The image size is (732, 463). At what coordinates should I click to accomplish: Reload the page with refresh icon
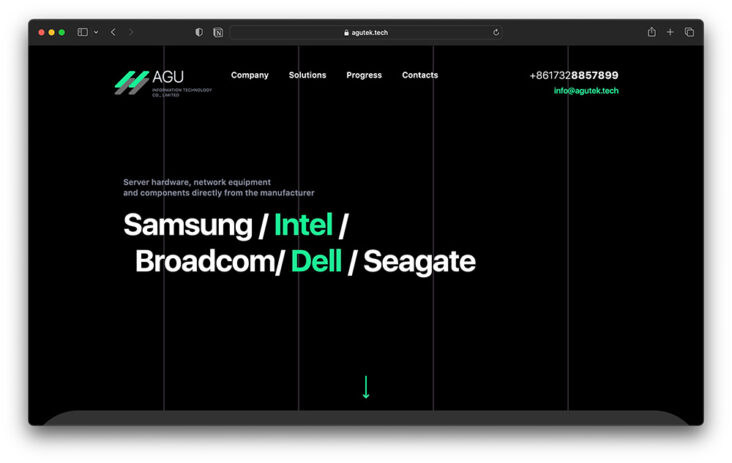coord(496,32)
